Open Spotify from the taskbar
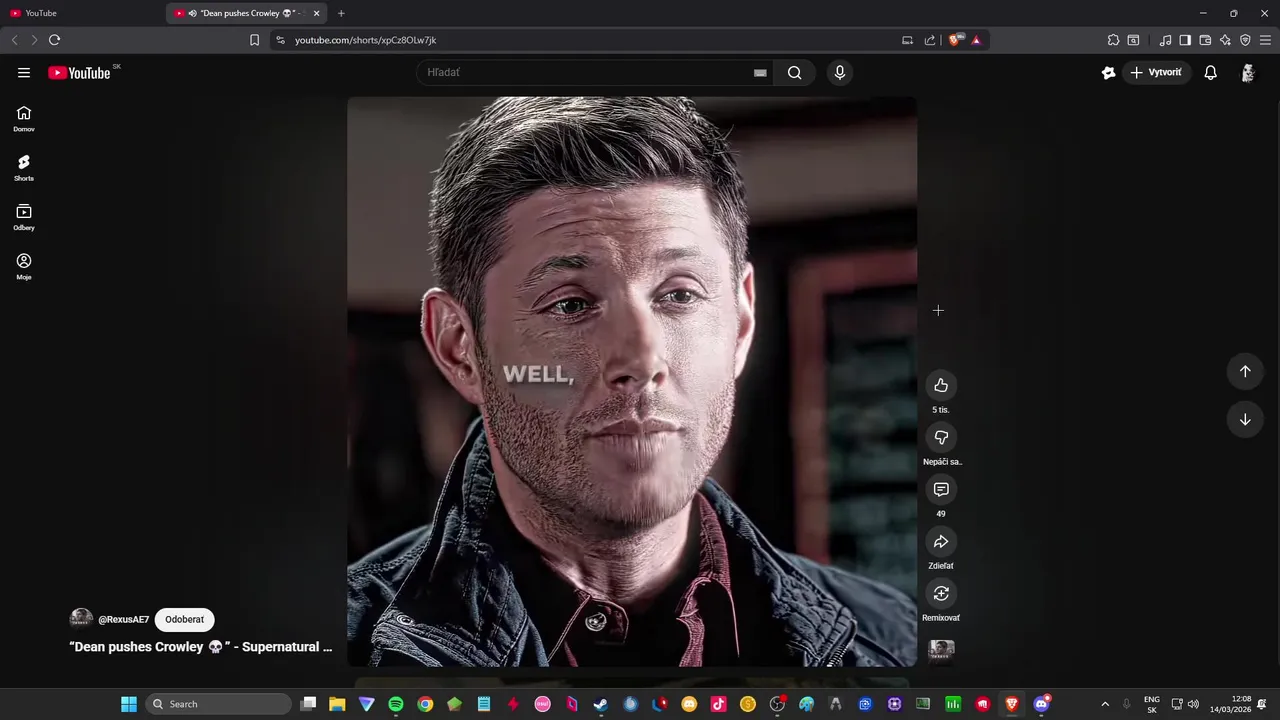 [396, 704]
